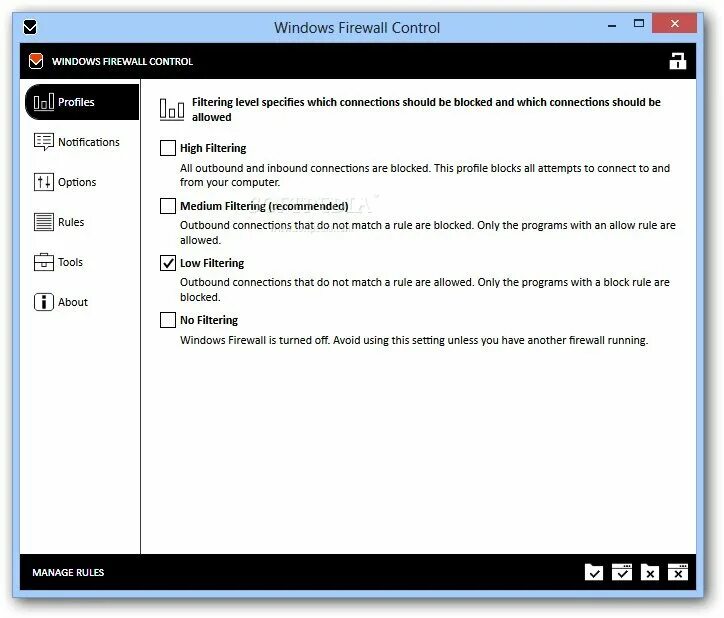Tick the No Filtering checkbox
This screenshot has height=618, width=724.
pos(168,320)
